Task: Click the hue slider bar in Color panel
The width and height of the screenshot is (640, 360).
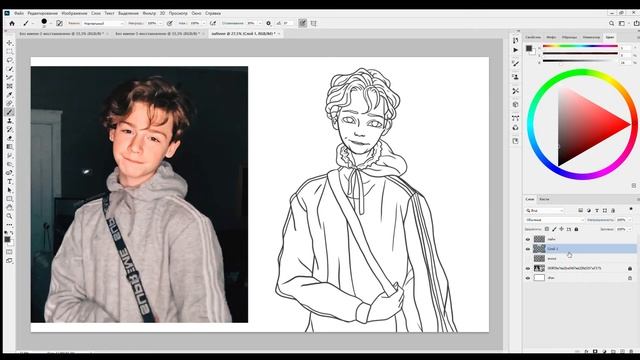Action: pyautogui.click(x=580, y=47)
